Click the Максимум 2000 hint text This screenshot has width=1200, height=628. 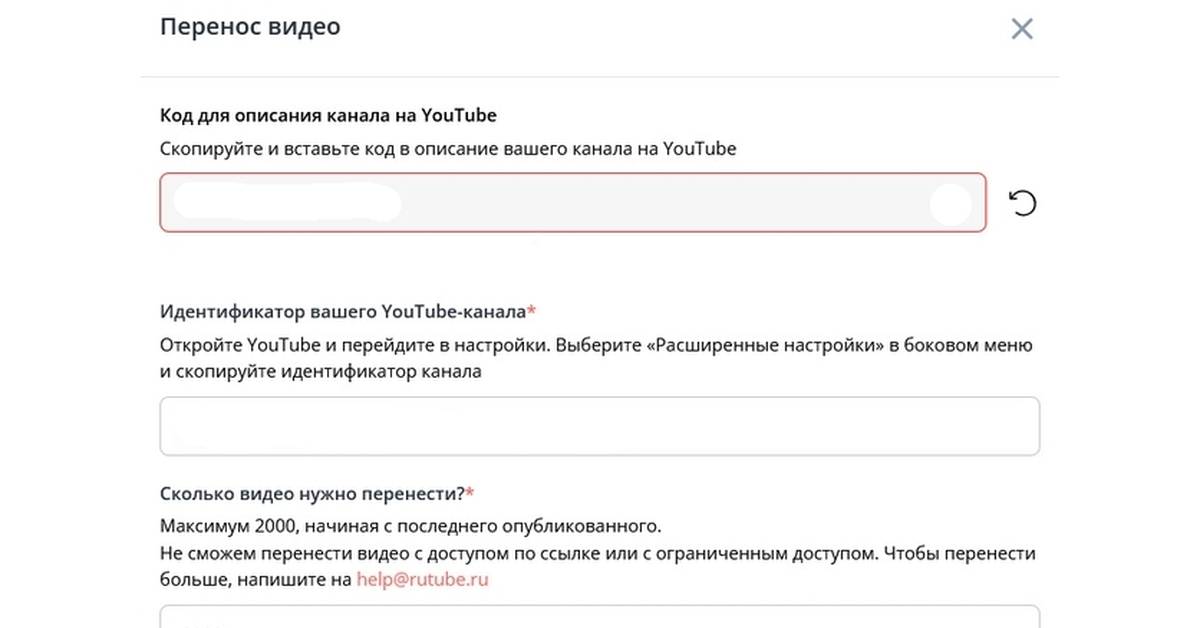(x=410, y=526)
